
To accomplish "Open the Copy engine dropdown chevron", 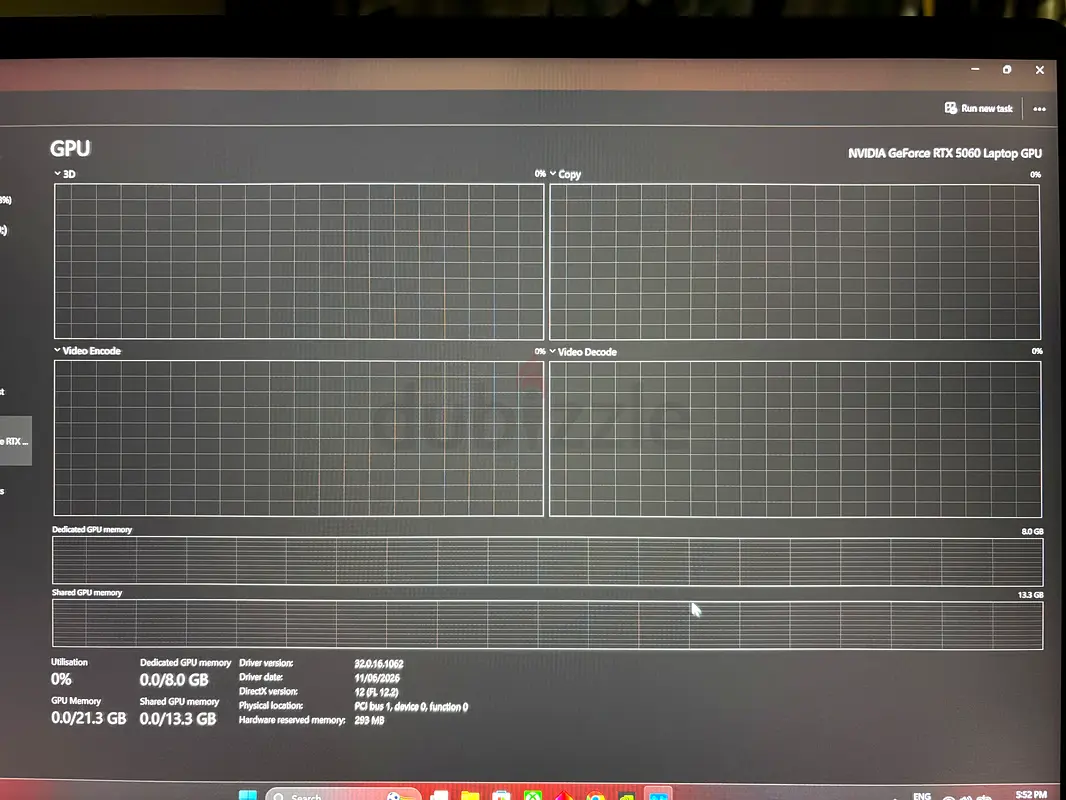I will point(553,173).
